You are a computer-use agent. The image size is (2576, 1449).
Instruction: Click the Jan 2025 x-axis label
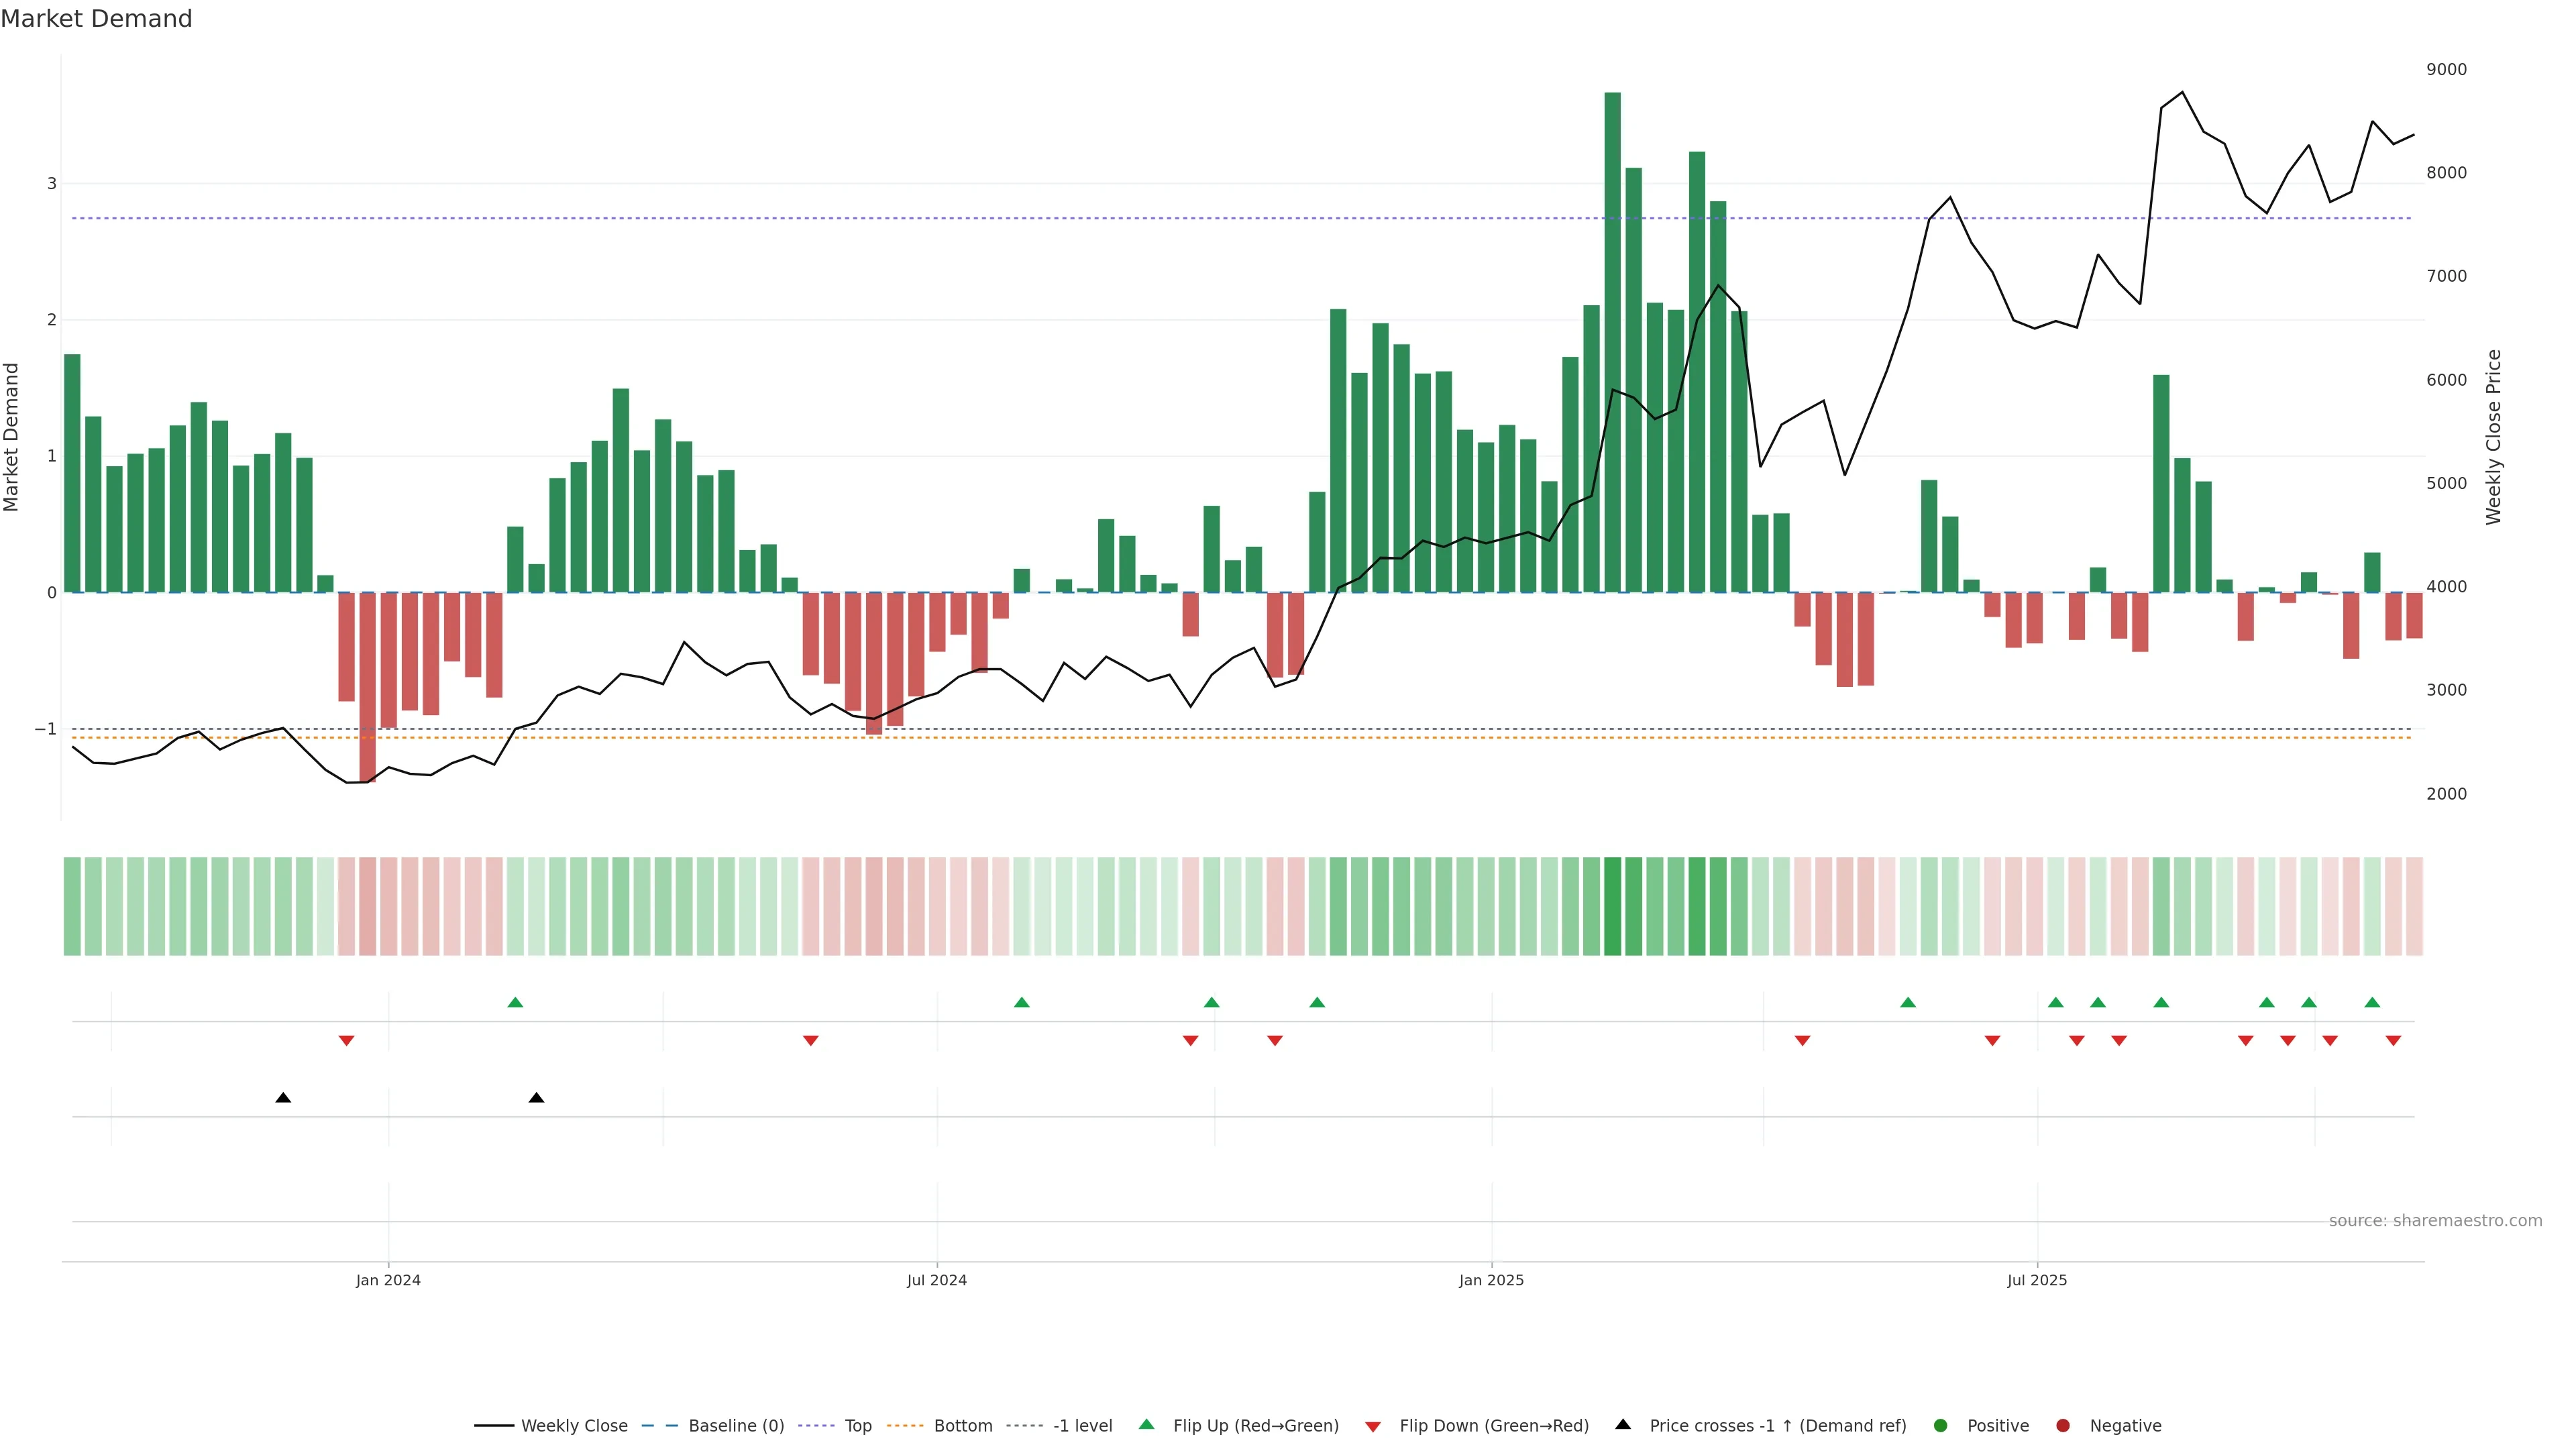tap(1491, 1280)
